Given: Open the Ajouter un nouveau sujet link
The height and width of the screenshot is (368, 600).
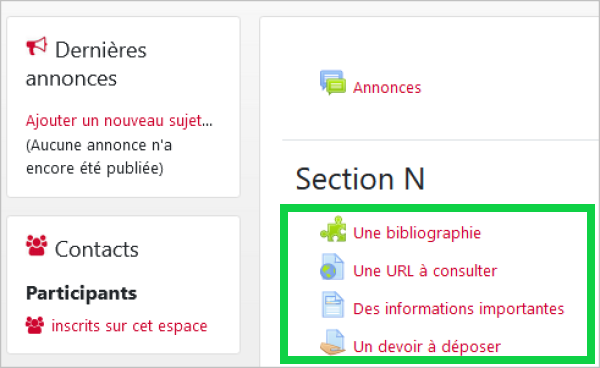Looking at the screenshot, I should [119, 121].
